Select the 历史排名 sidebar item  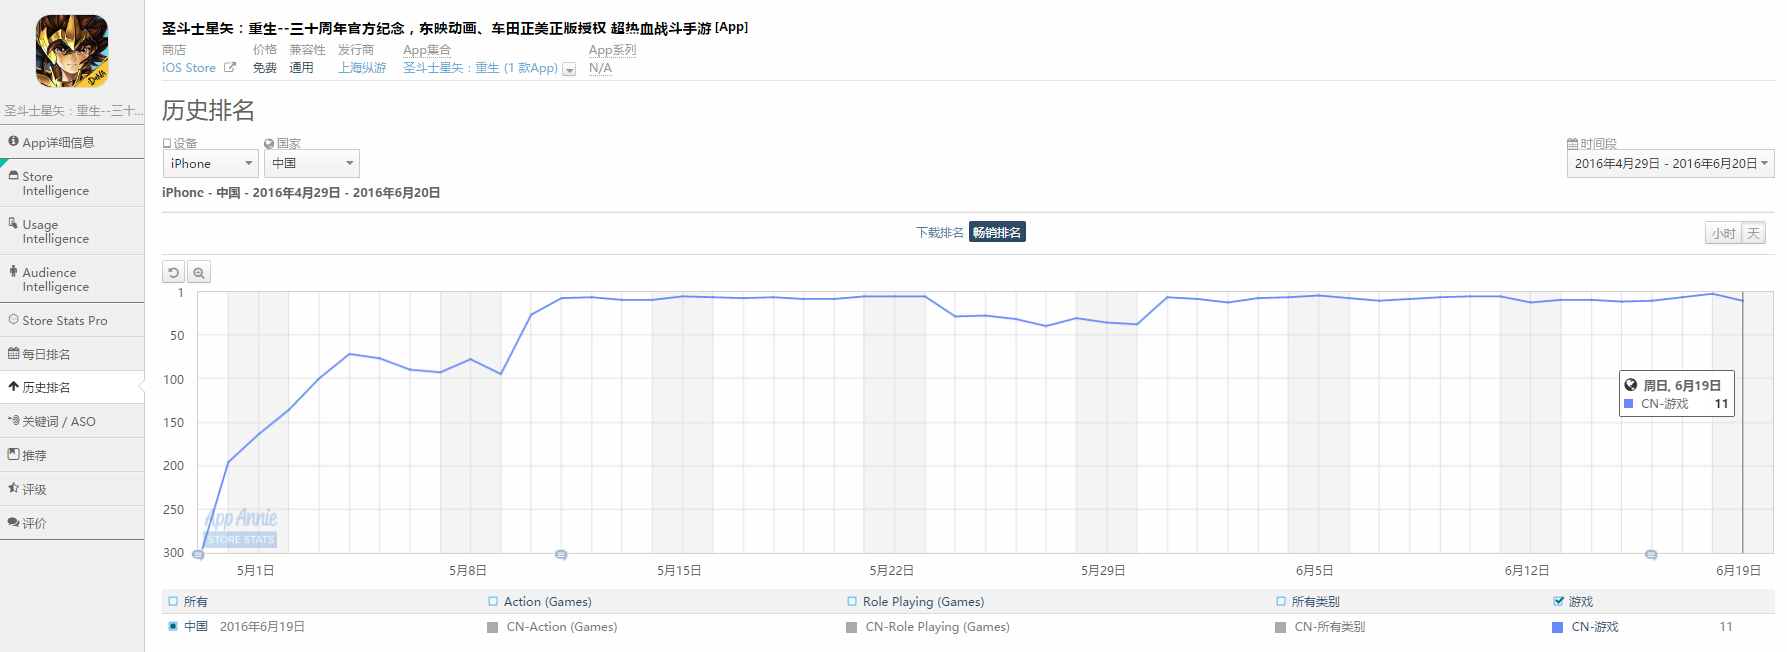click(x=72, y=387)
